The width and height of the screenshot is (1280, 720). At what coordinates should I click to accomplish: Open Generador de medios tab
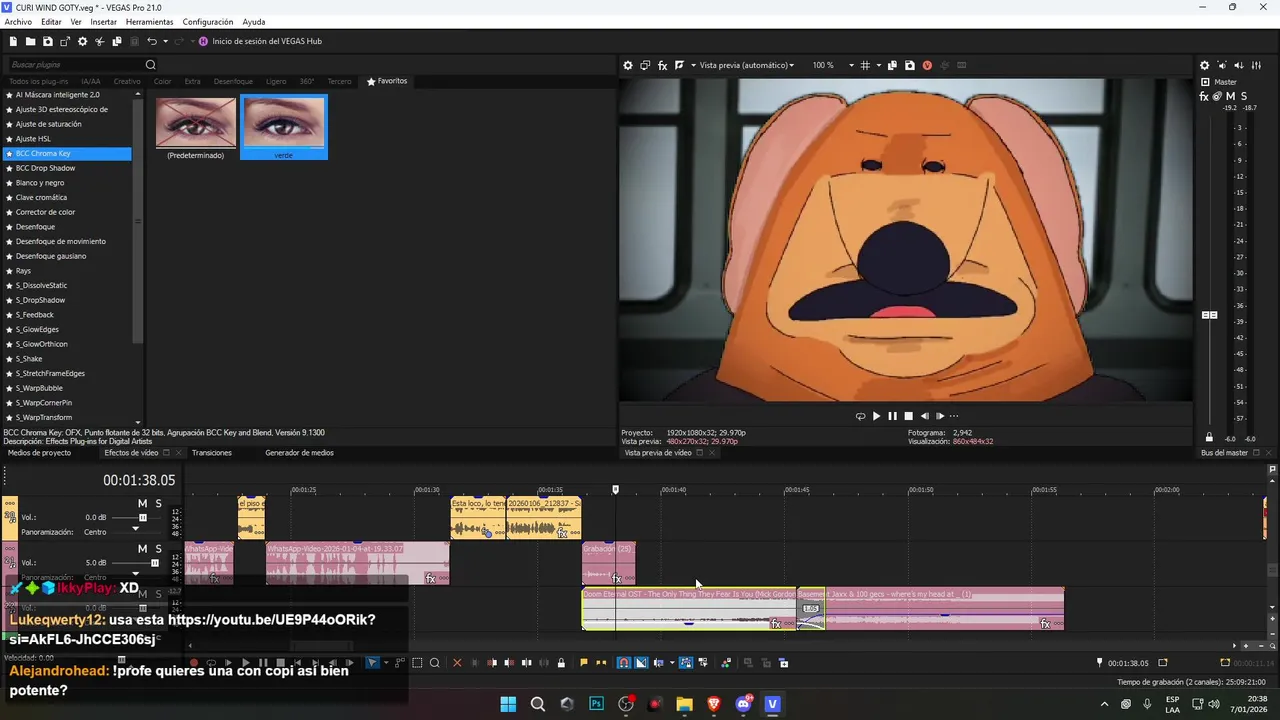tap(299, 453)
